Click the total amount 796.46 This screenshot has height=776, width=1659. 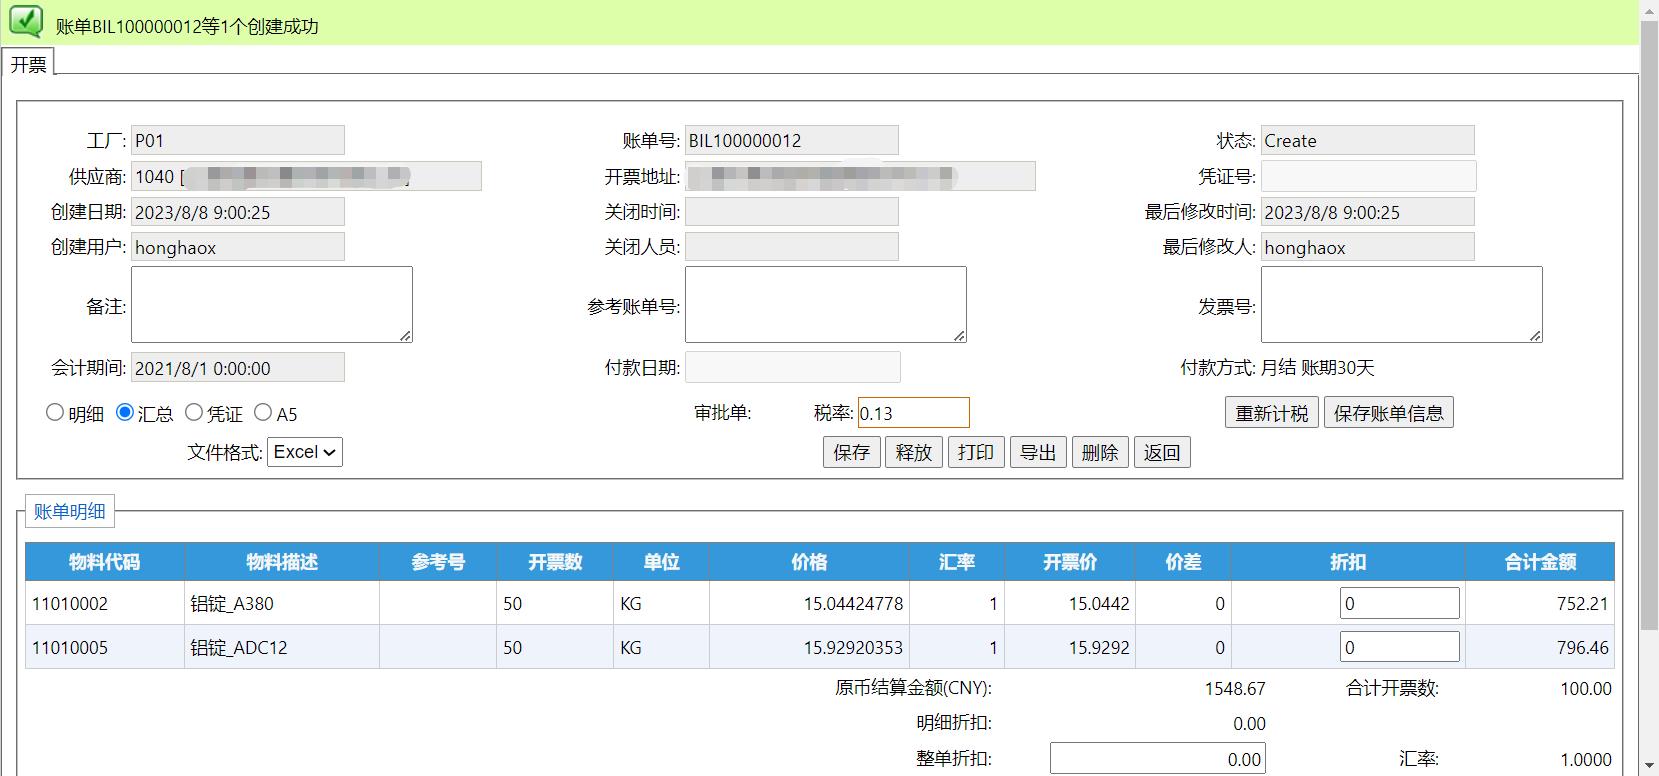coord(1582,648)
